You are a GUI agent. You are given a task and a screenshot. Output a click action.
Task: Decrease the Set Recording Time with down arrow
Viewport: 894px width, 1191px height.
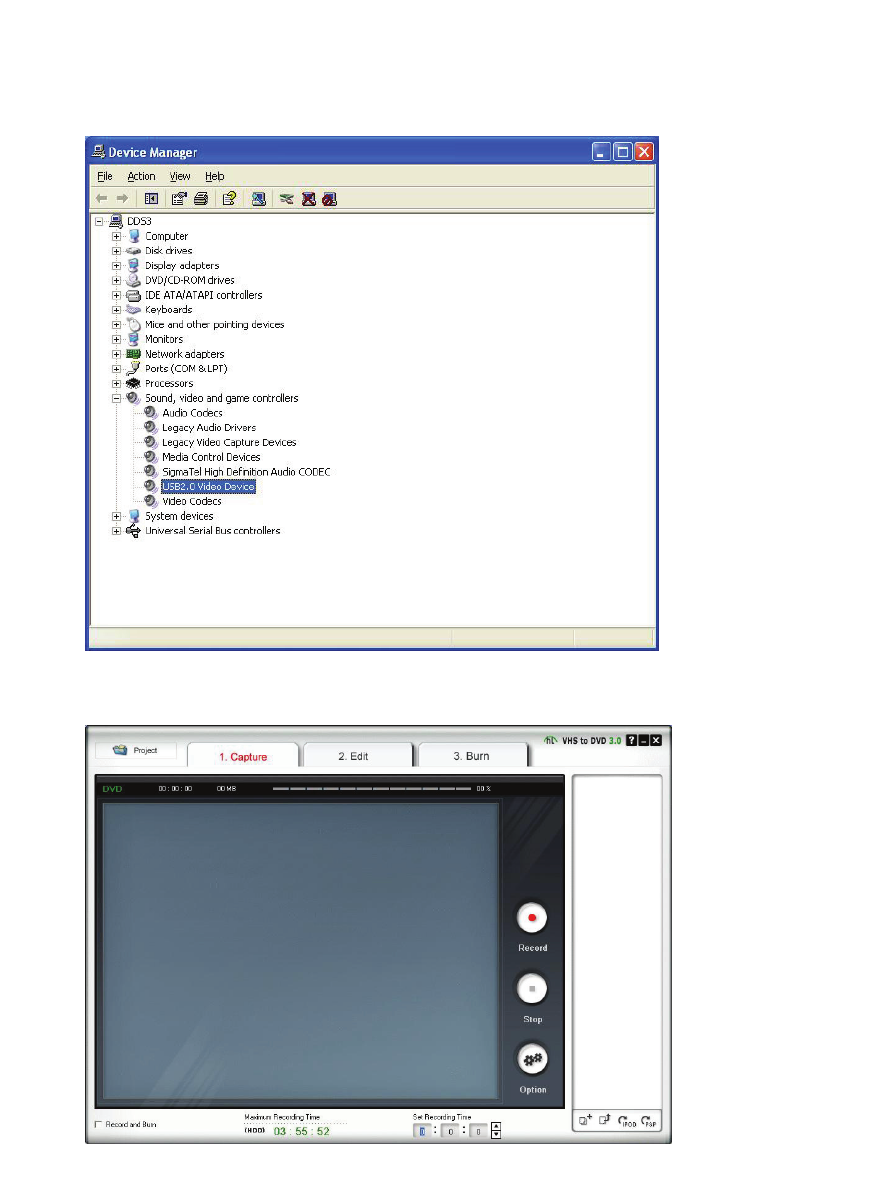click(496, 1135)
